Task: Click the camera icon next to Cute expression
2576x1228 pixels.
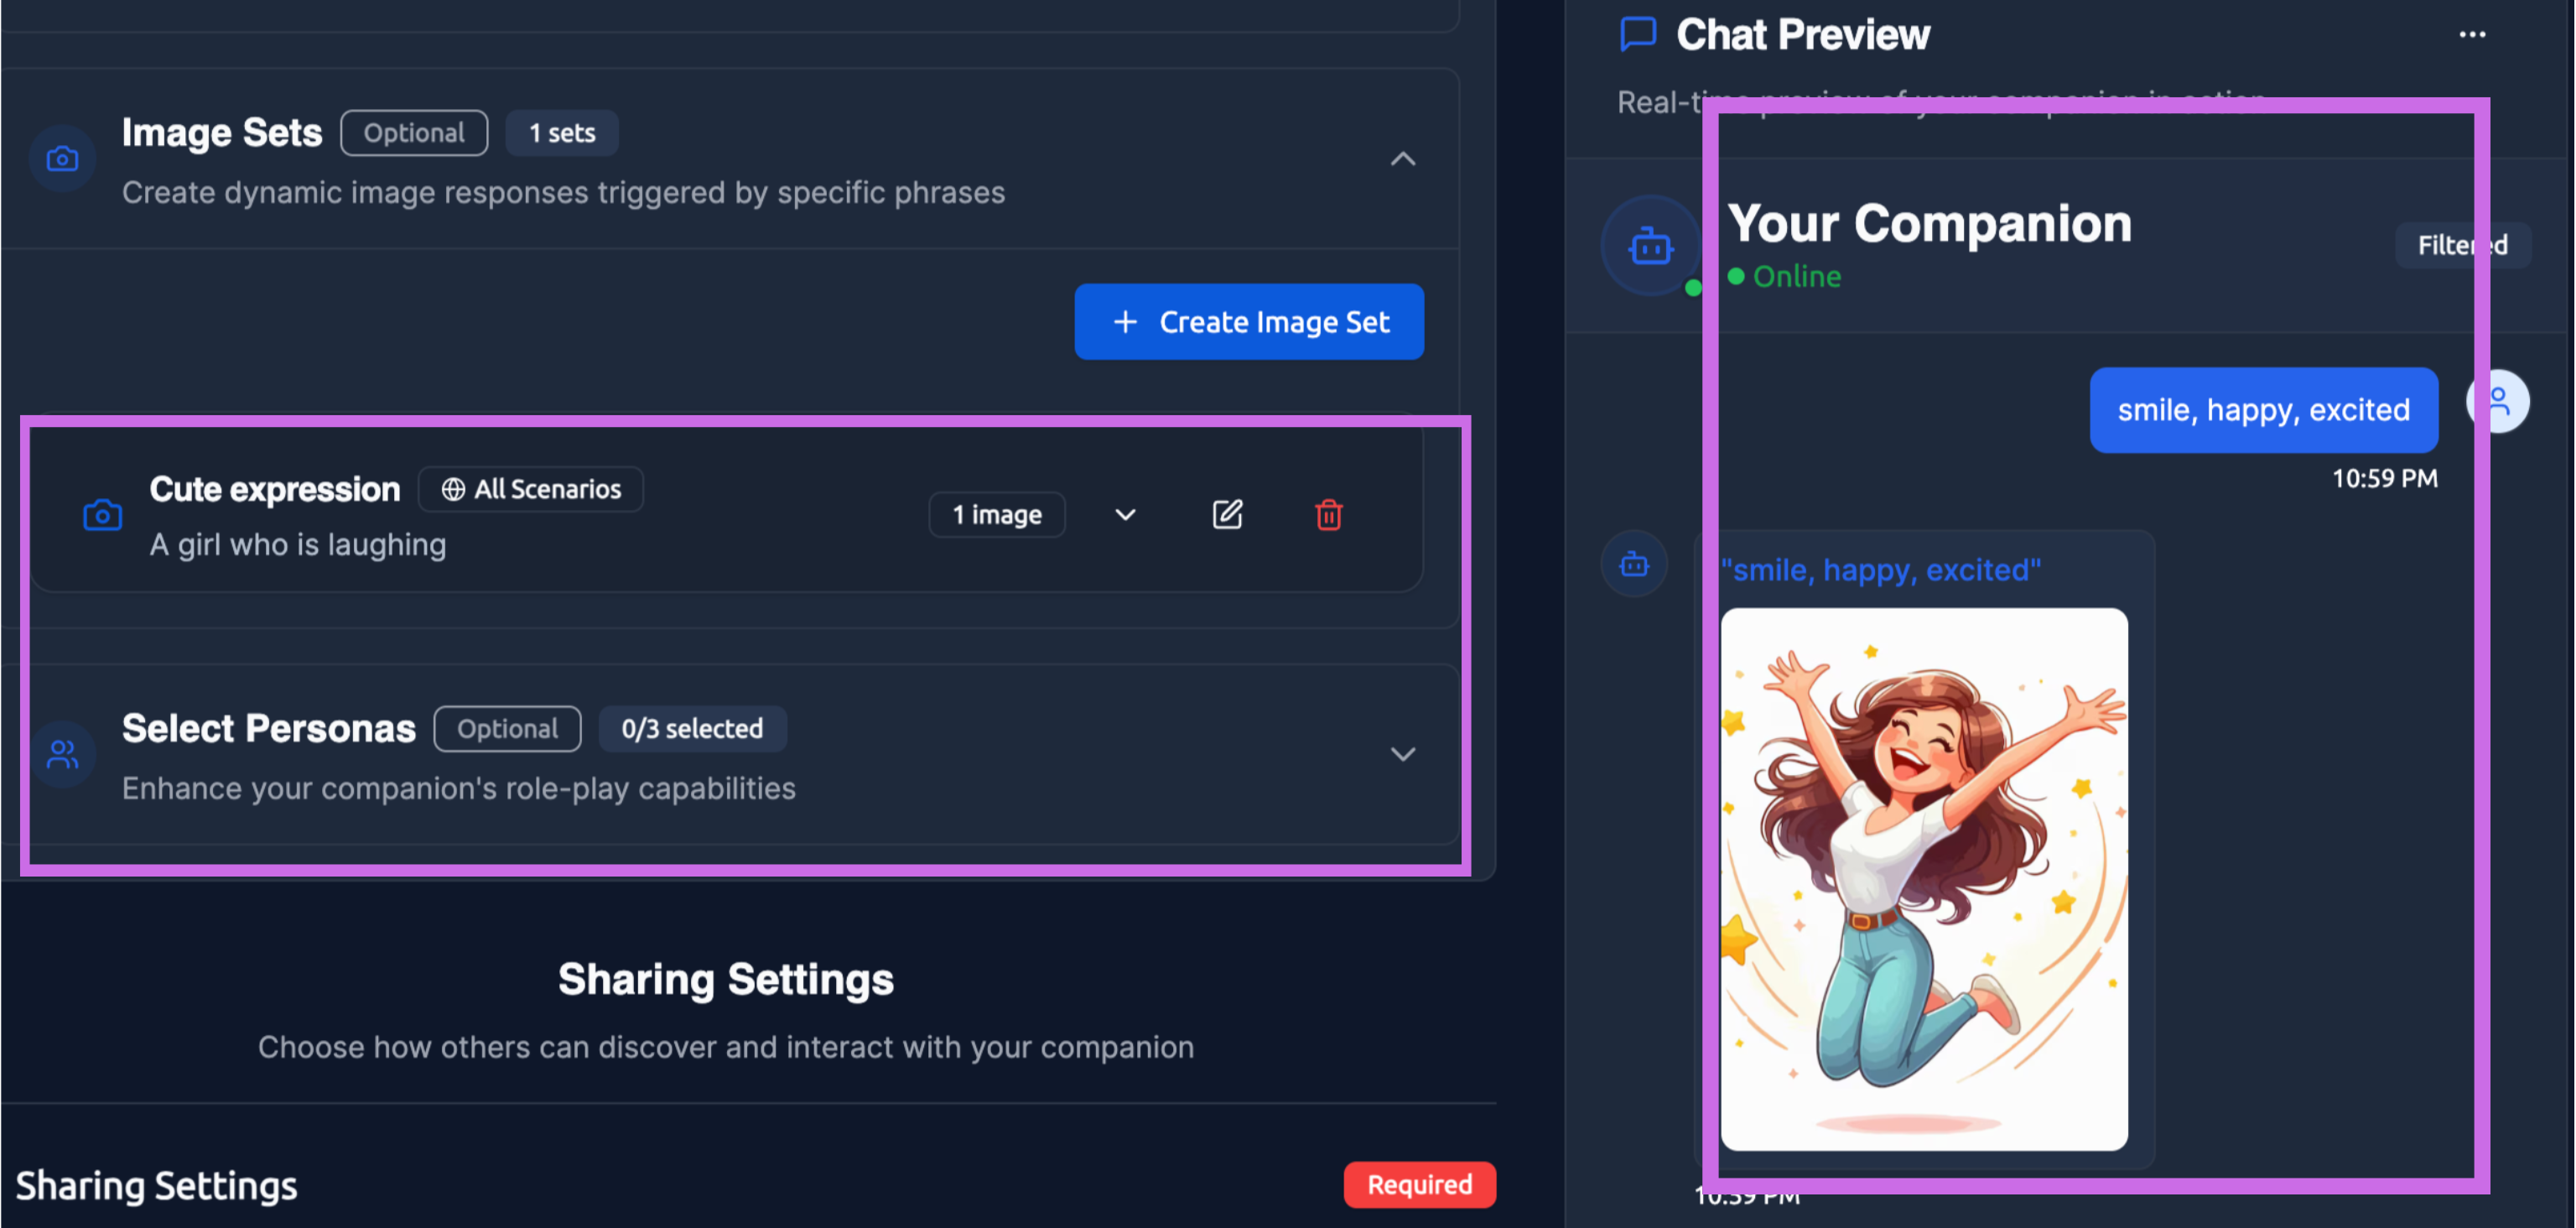Action: [102, 515]
